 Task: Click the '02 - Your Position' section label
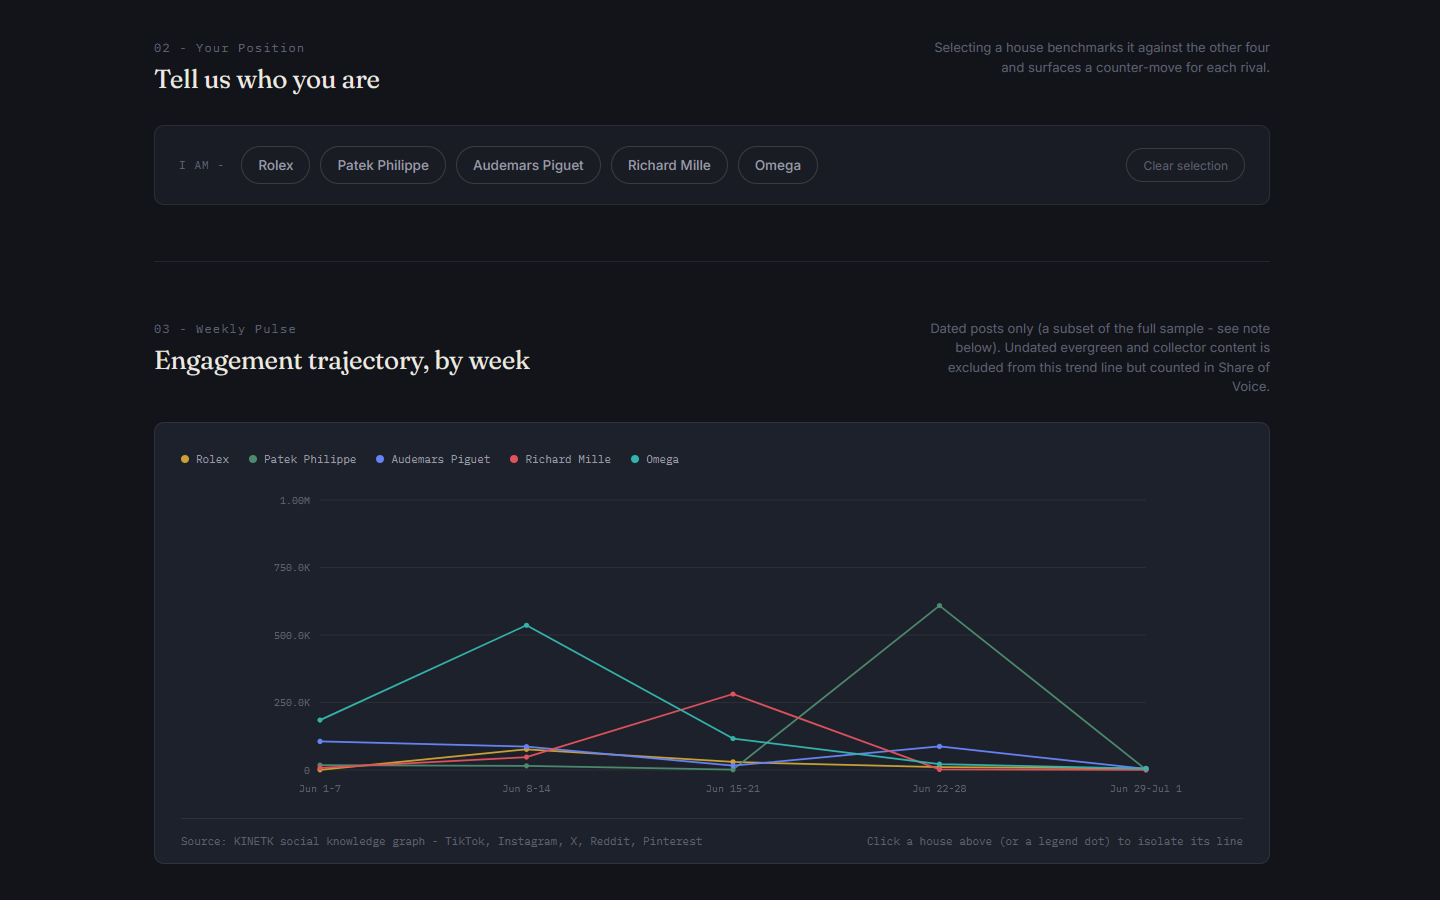pos(229,48)
